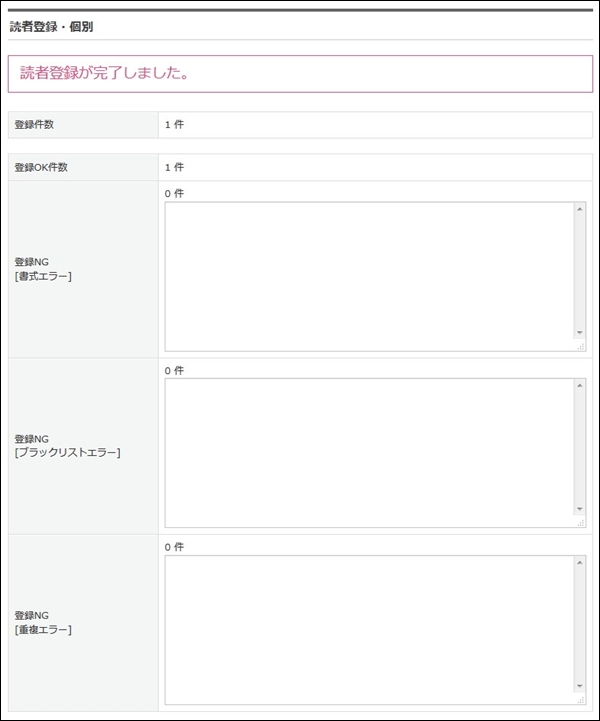Click the 読者登録・個別 heading
The width and height of the screenshot is (600, 721).
51,27
